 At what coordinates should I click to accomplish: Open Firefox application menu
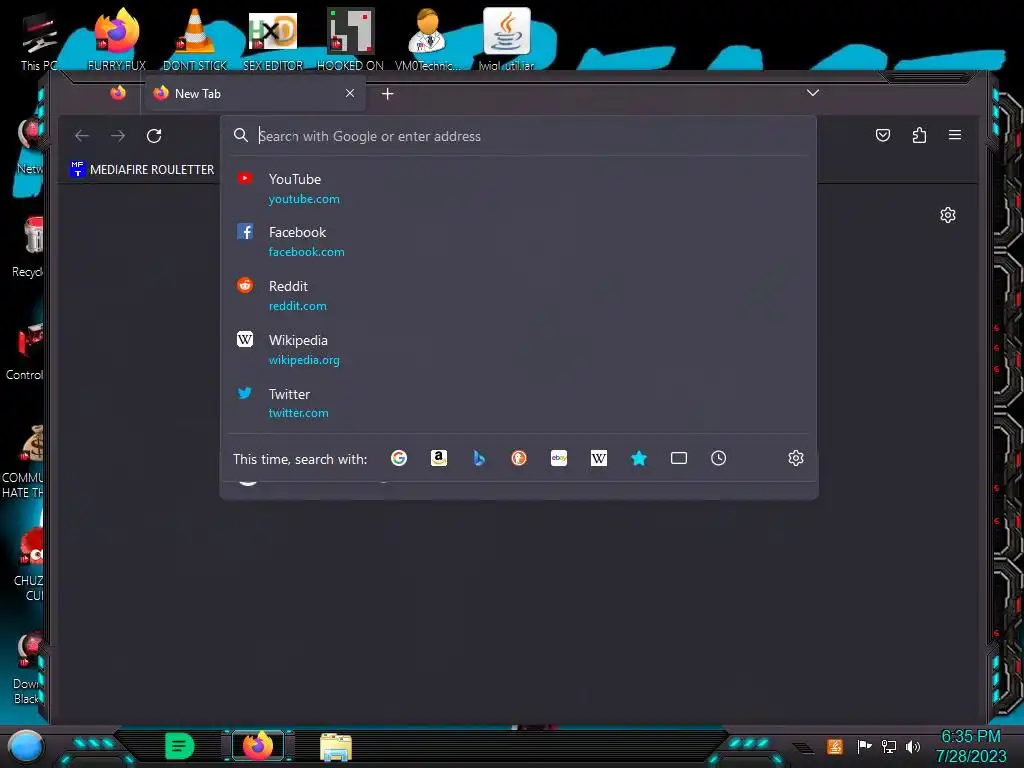tap(955, 135)
